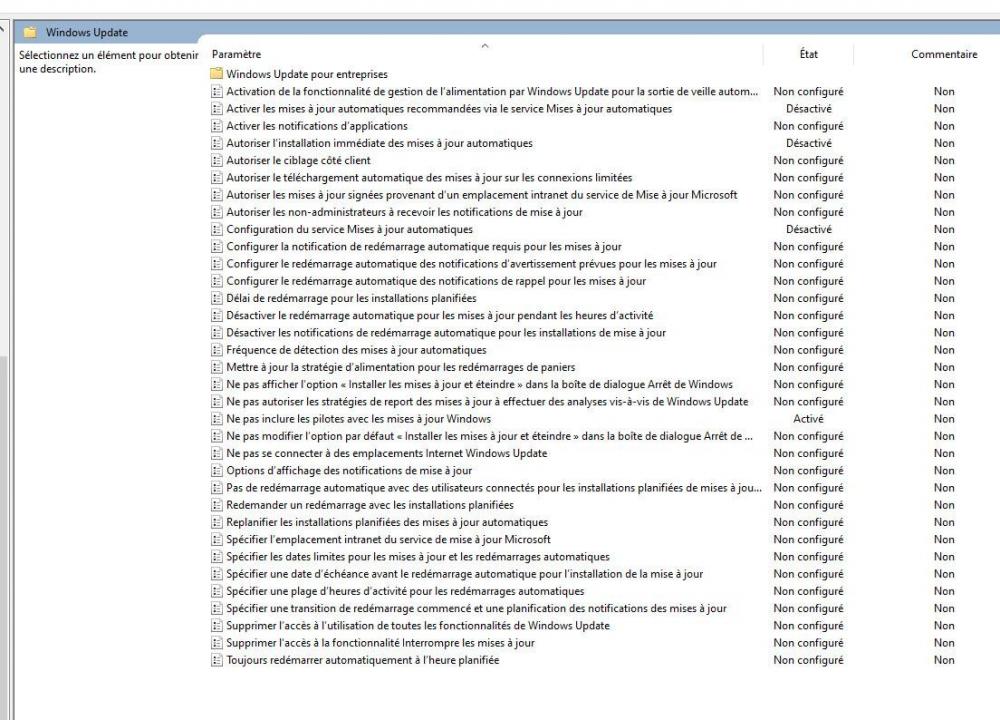Select Supprimer l'accès à la fonctionnalité Interrompre
This screenshot has height=720, width=1000.
[380, 643]
